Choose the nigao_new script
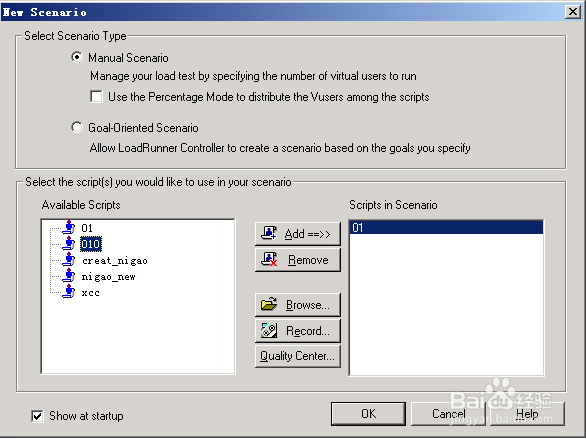Image resolution: width=586 pixels, height=439 pixels. pos(108,276)
